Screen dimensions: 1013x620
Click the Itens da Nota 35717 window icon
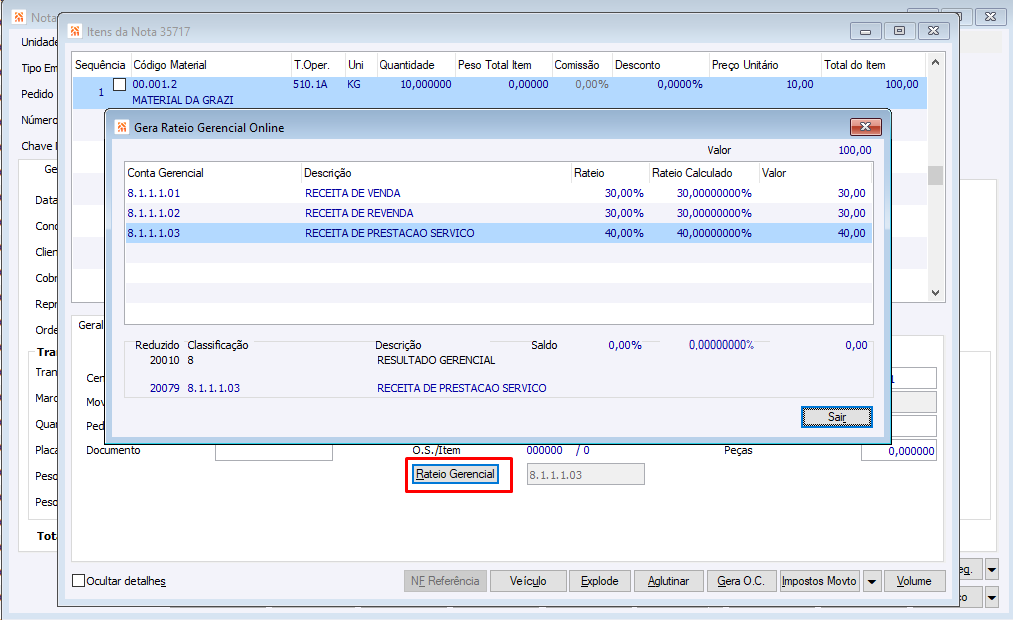point(75,31)
